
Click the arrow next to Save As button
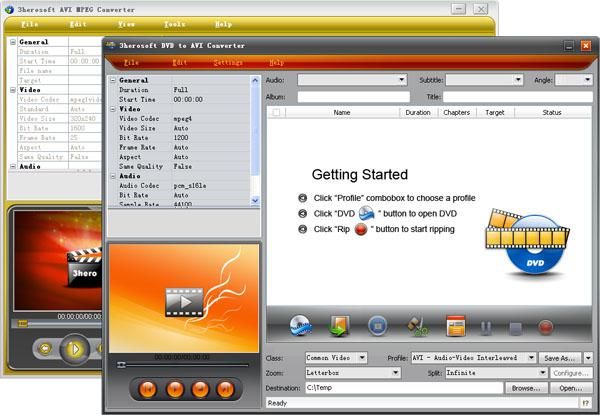[588, 358]
